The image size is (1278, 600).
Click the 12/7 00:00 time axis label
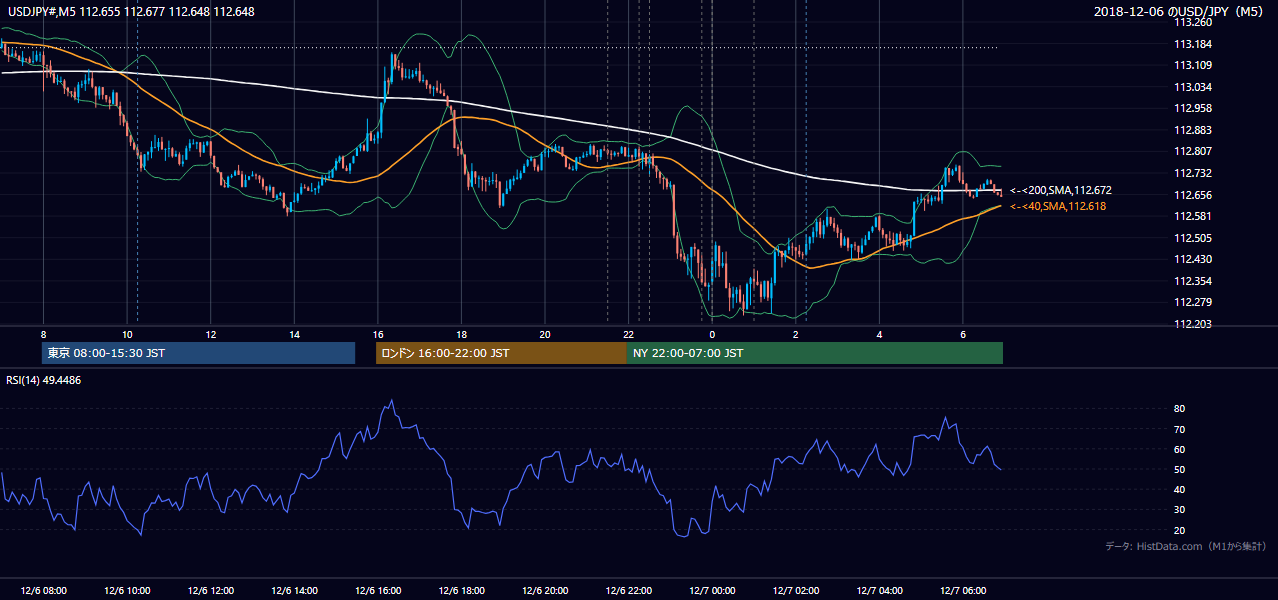click(x=713, y=591)
